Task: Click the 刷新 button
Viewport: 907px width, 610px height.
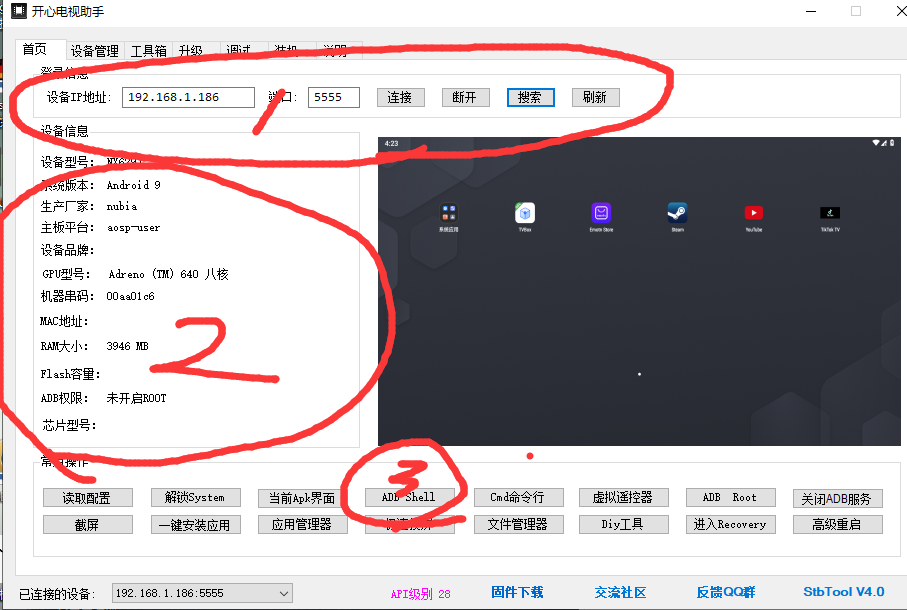Action: point(595,97)
